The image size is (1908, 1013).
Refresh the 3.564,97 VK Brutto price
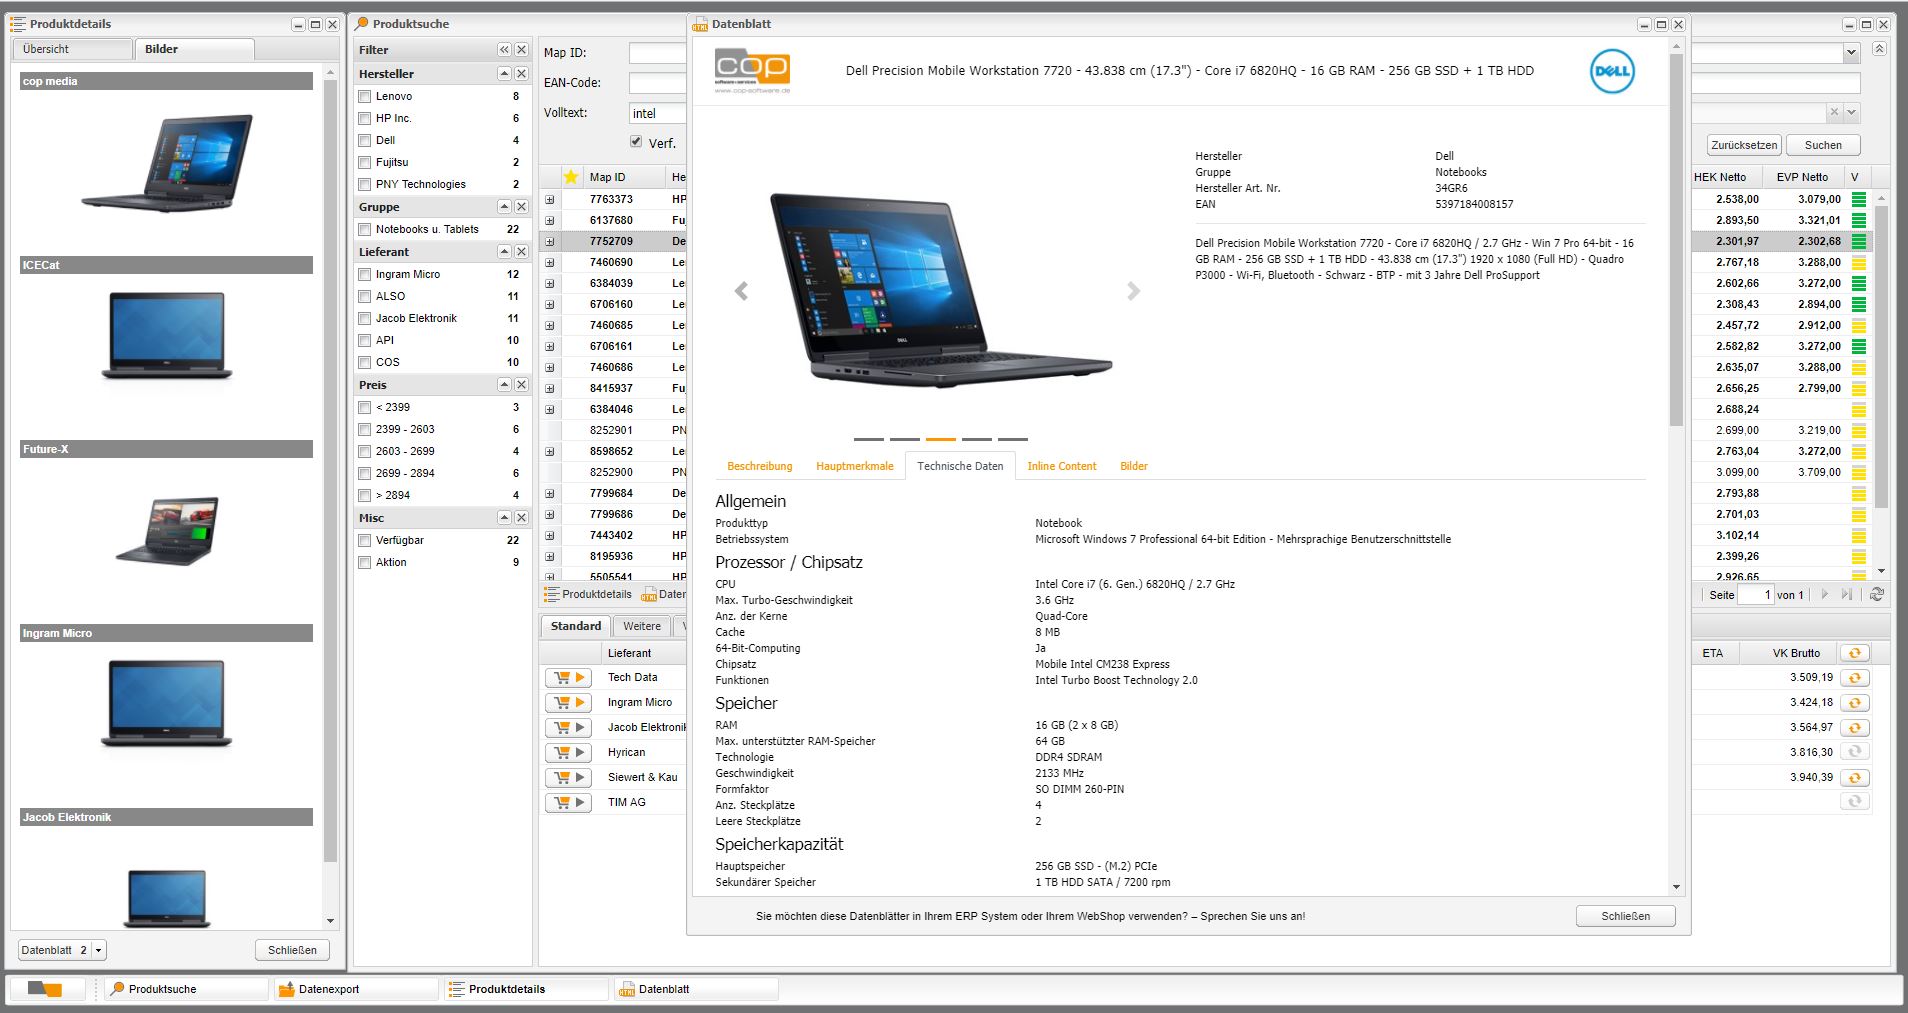[1854, 728]
